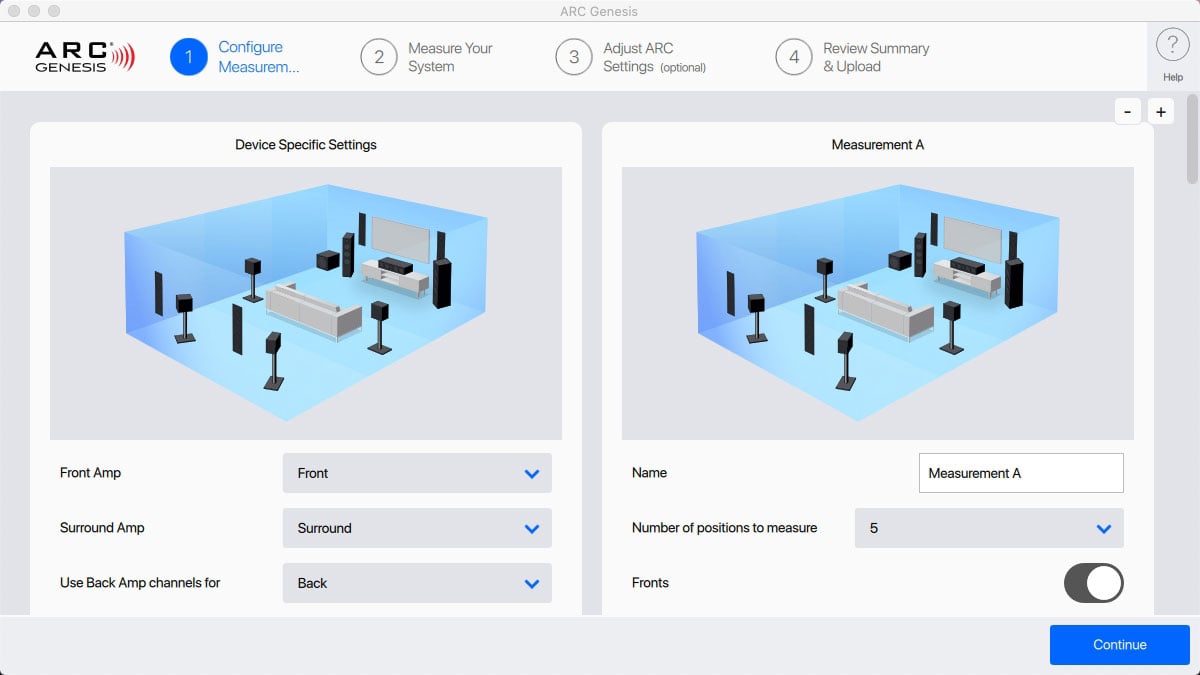Select step 1 circle icon
Viewport: 1200px width, 675px height.
tap(189, 57)
